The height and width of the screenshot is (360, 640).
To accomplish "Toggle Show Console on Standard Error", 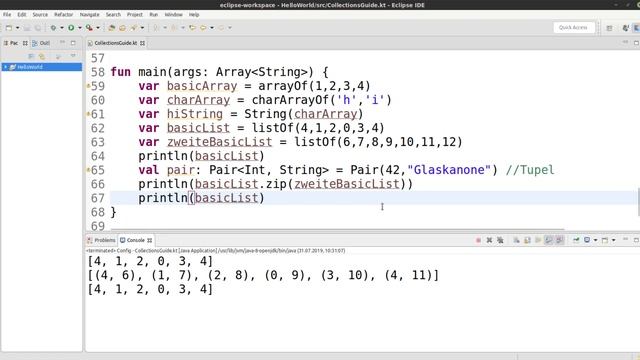I will [x=560, y=240].
